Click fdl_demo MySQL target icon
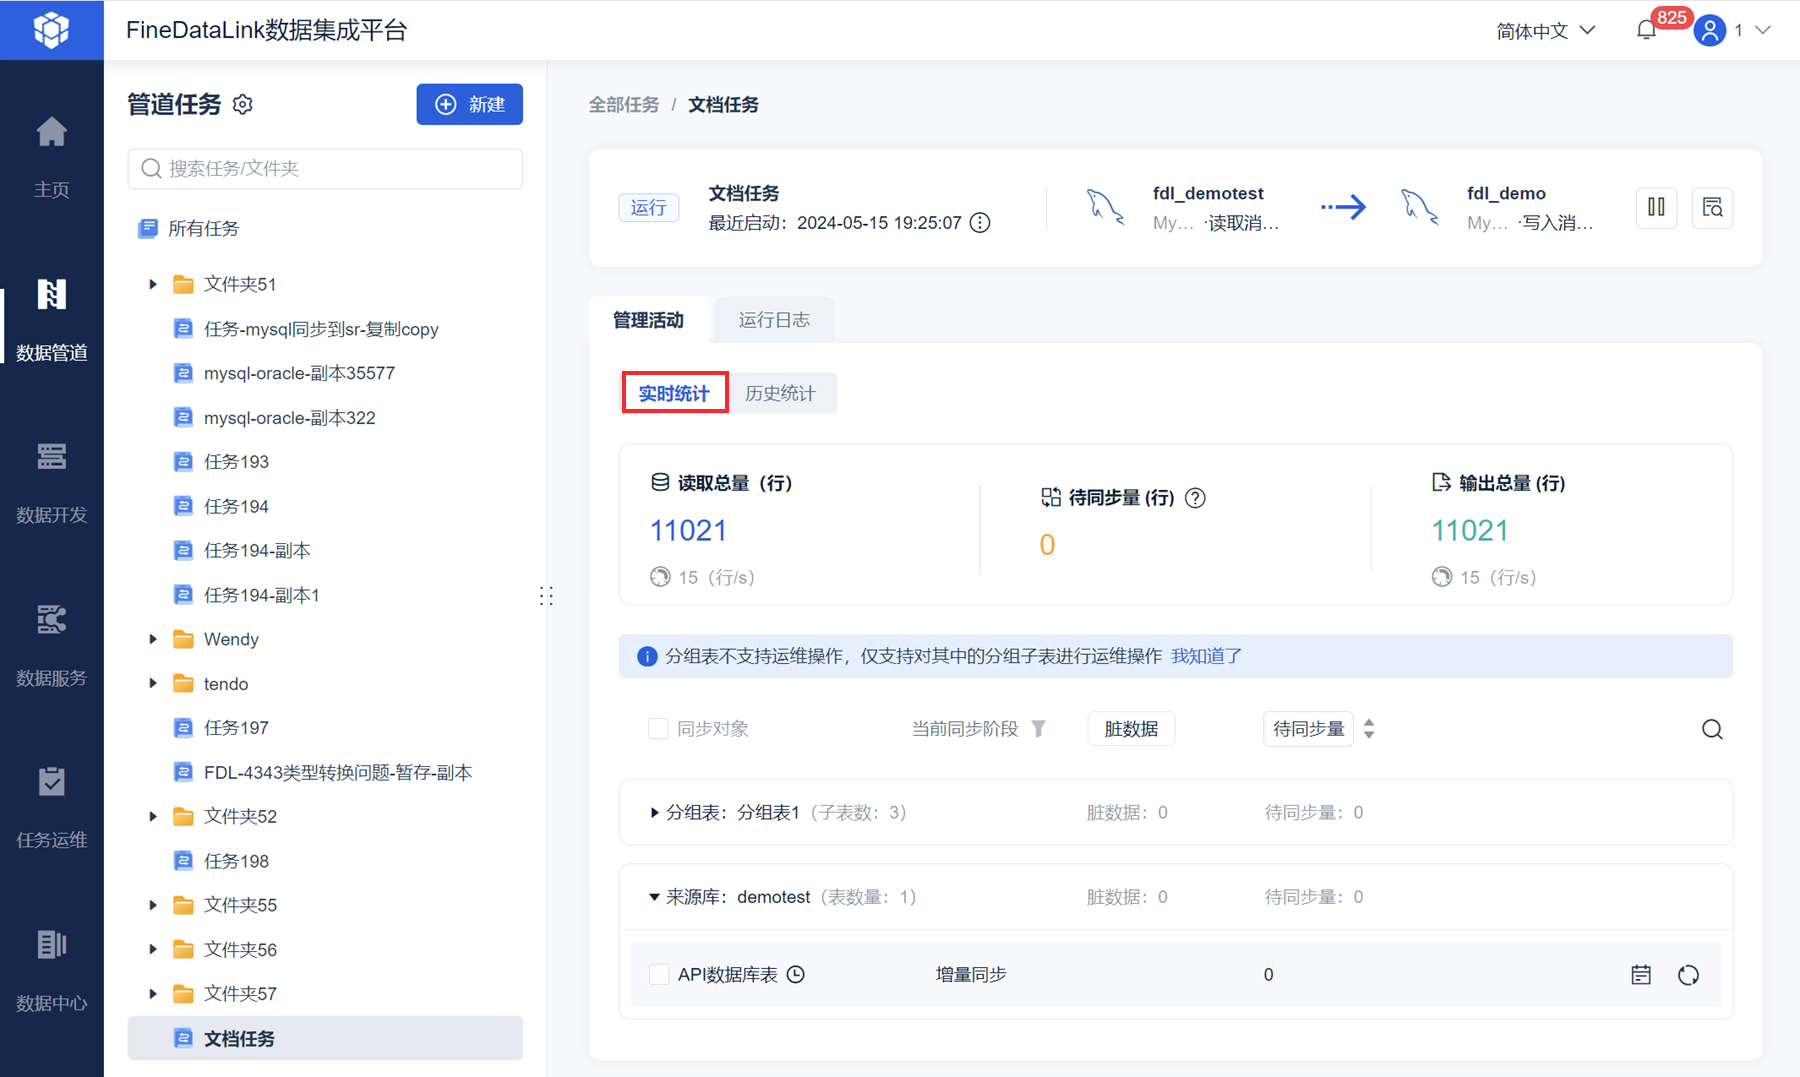This screenshot has width=1800, height=1077. tap(1419, 207)
